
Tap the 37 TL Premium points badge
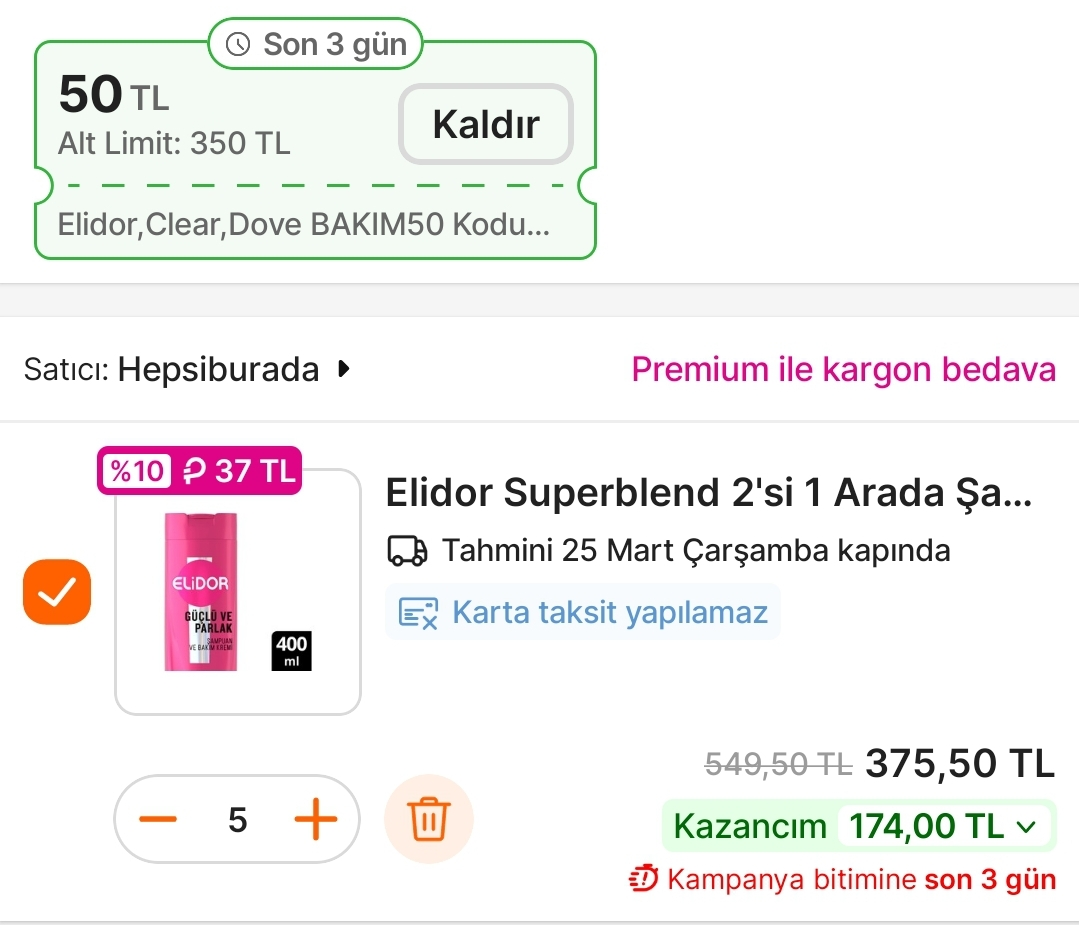pyautogui.click(x=241, y=470)
